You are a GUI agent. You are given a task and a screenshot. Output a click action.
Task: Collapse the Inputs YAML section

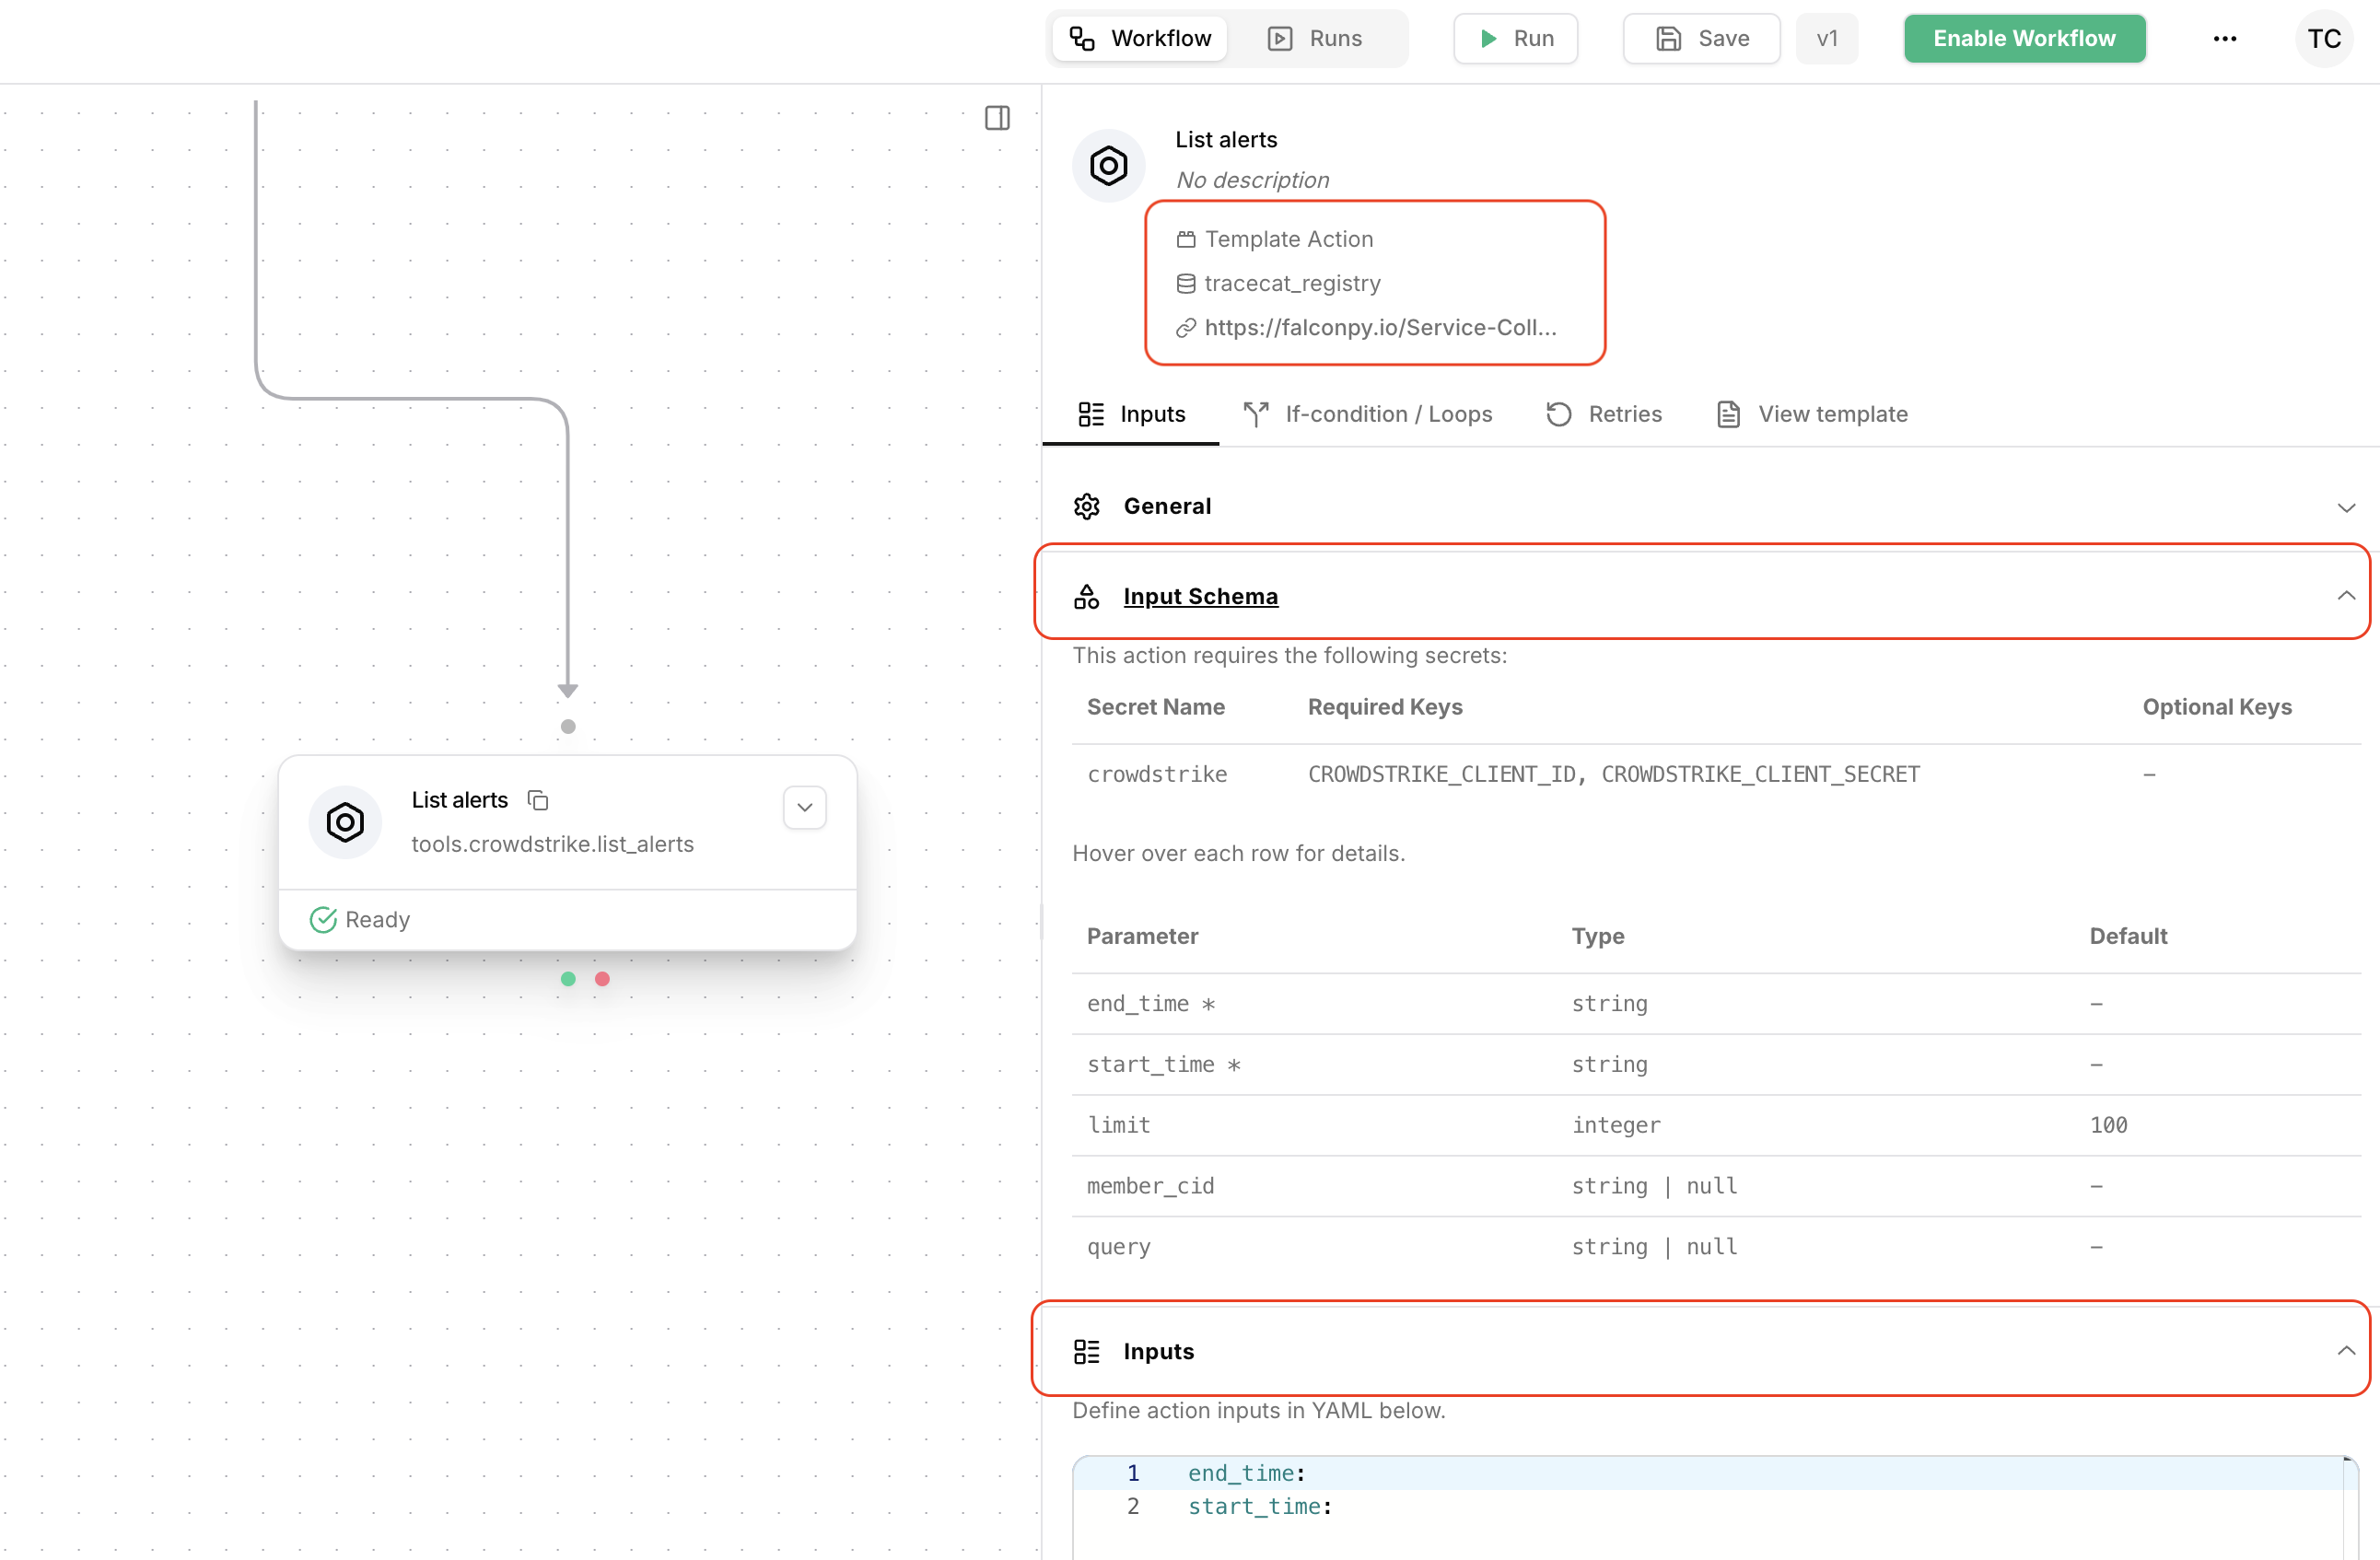pos(2345,1351)
